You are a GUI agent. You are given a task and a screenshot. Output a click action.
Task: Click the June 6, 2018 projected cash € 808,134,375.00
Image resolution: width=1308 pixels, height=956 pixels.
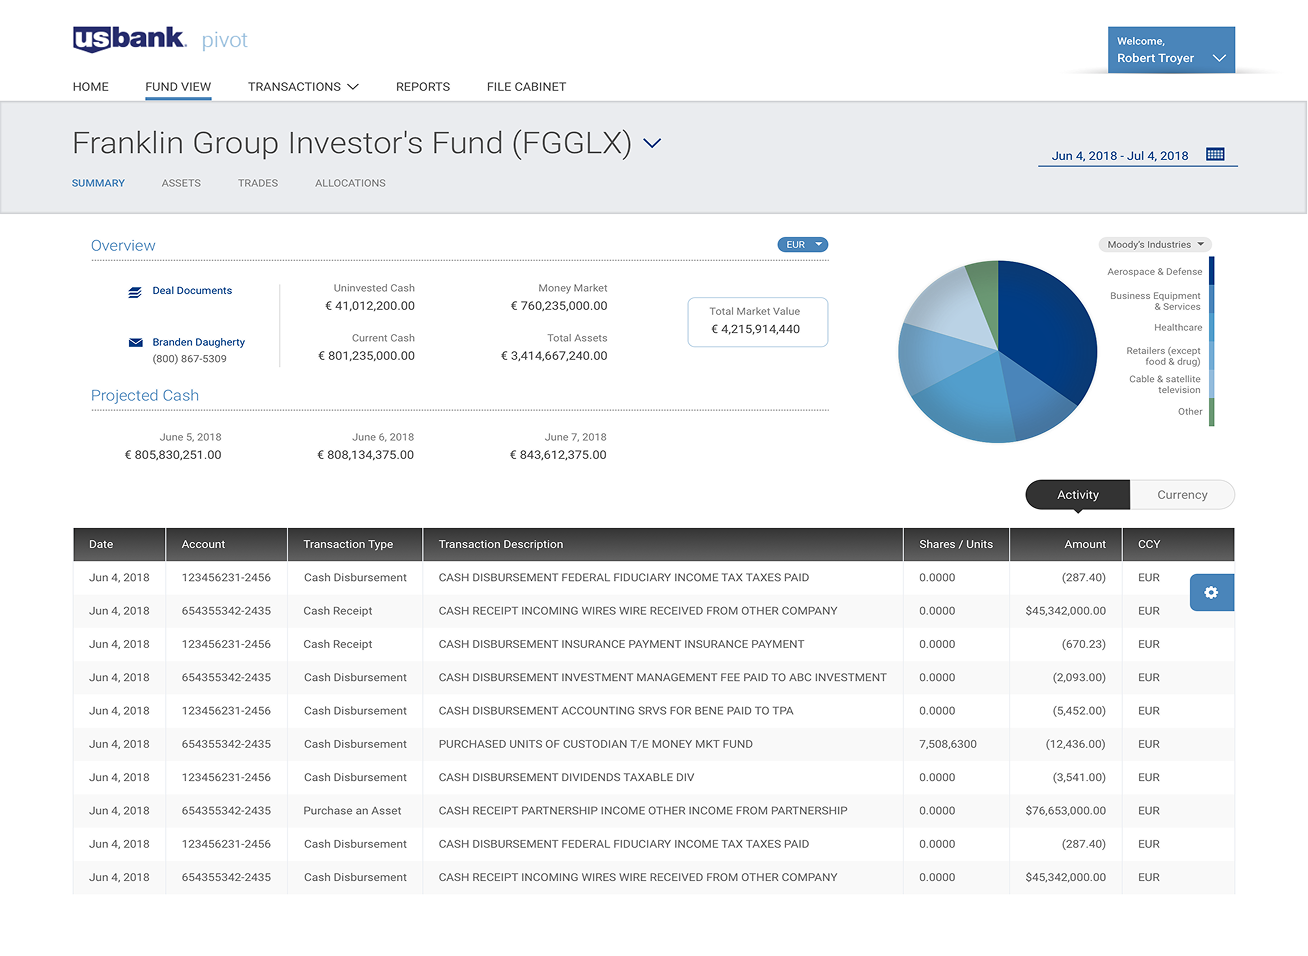366,456
